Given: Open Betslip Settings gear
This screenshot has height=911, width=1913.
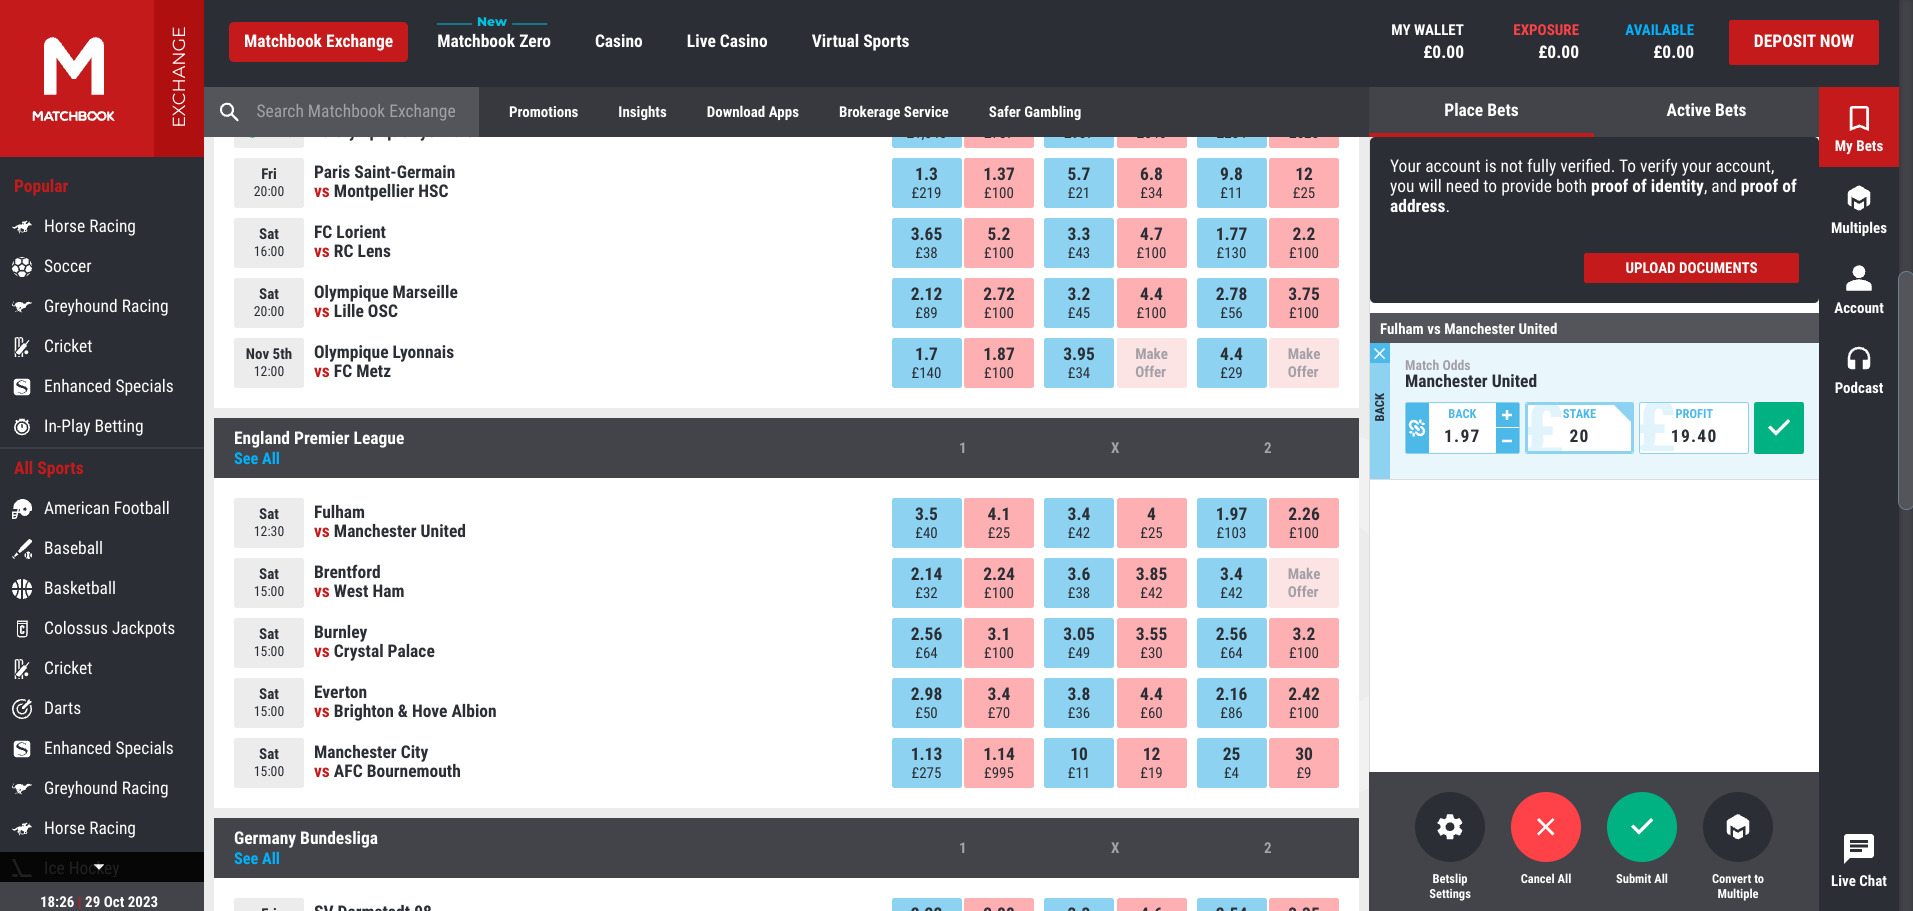Looking at the screenshot, I should point(1449,827).
